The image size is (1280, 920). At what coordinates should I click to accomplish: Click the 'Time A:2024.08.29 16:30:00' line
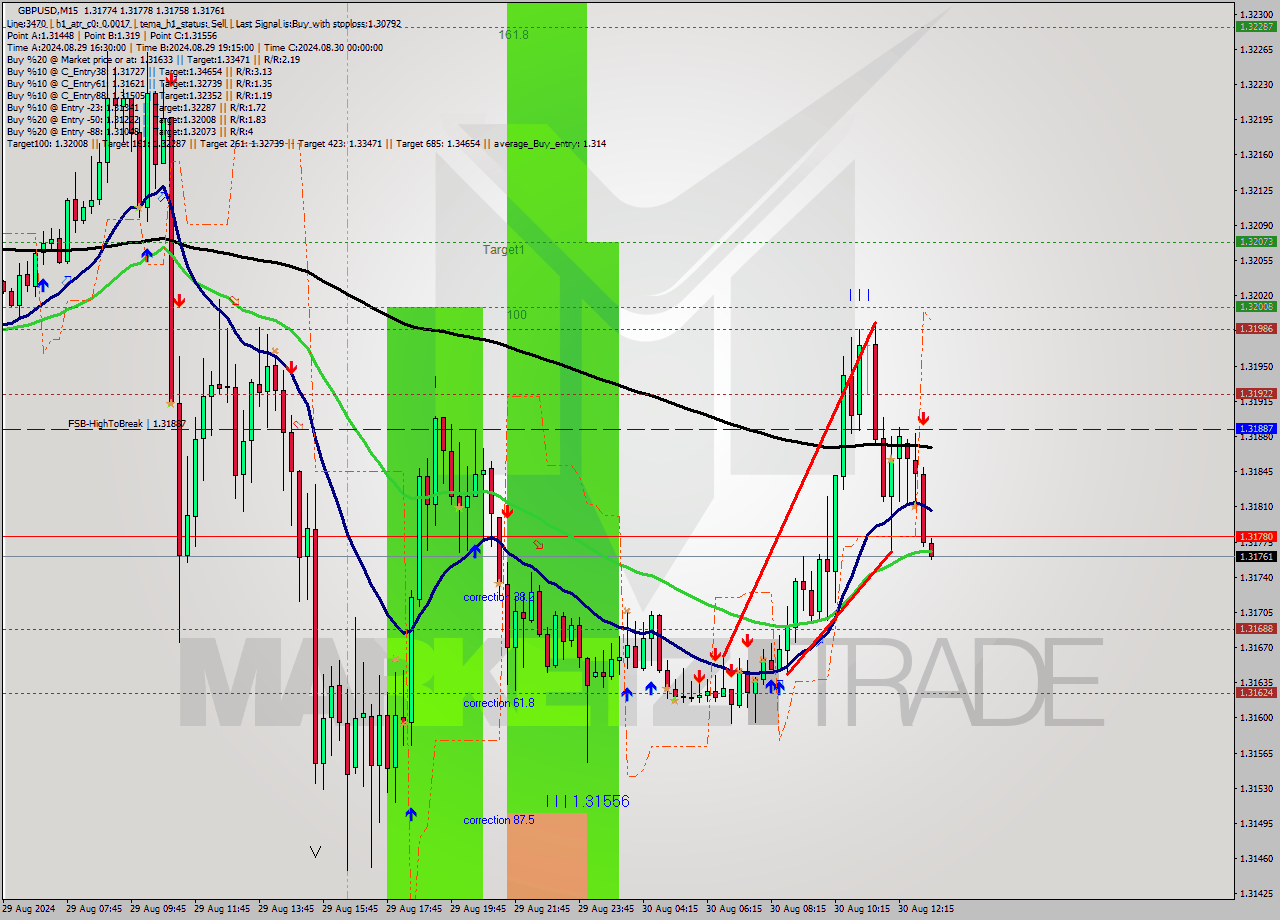click(x=66, y=47)
